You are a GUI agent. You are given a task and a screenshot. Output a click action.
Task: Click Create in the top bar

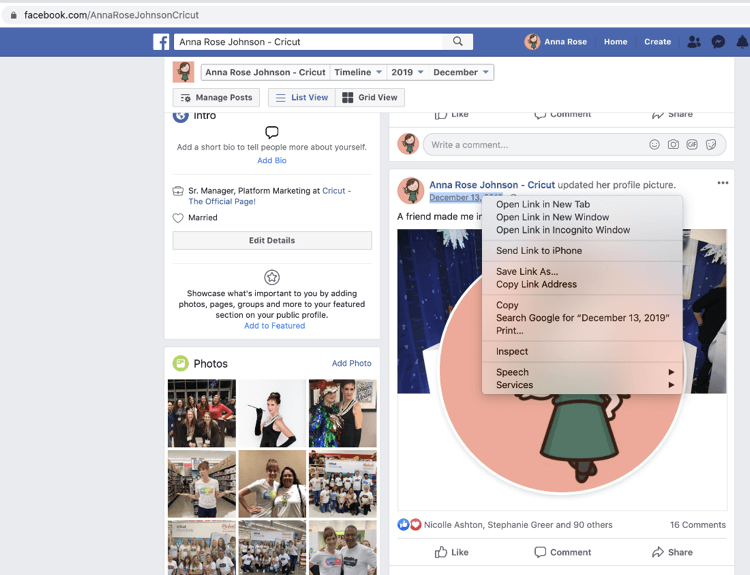click(657, 42)
